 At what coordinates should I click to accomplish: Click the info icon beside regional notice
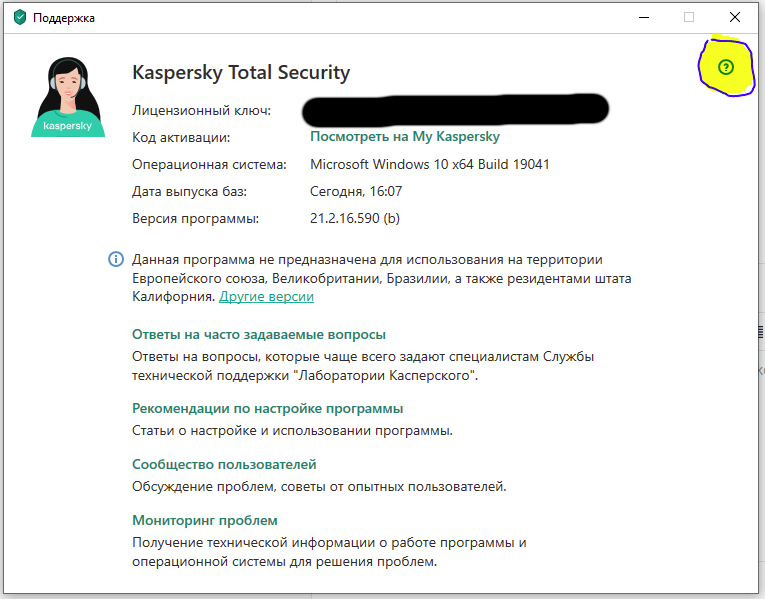pos(116,260)
